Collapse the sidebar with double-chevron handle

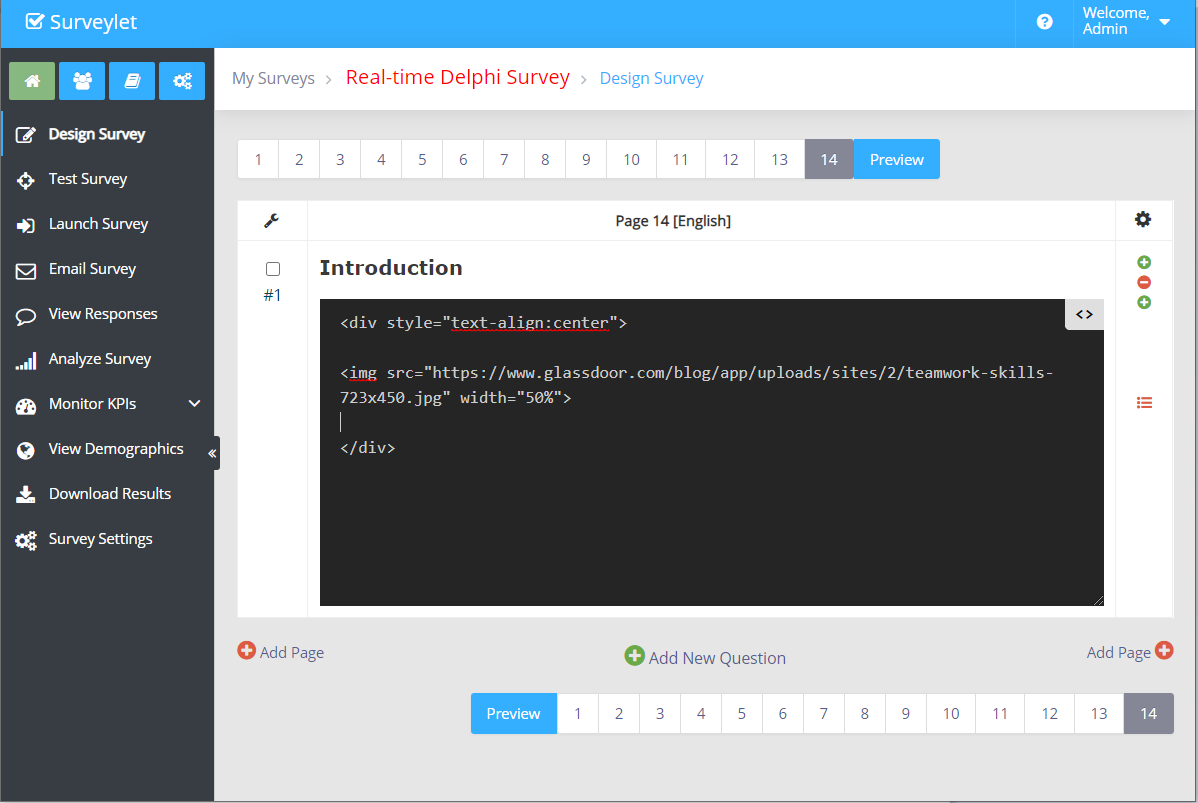[x=212, y=453]
